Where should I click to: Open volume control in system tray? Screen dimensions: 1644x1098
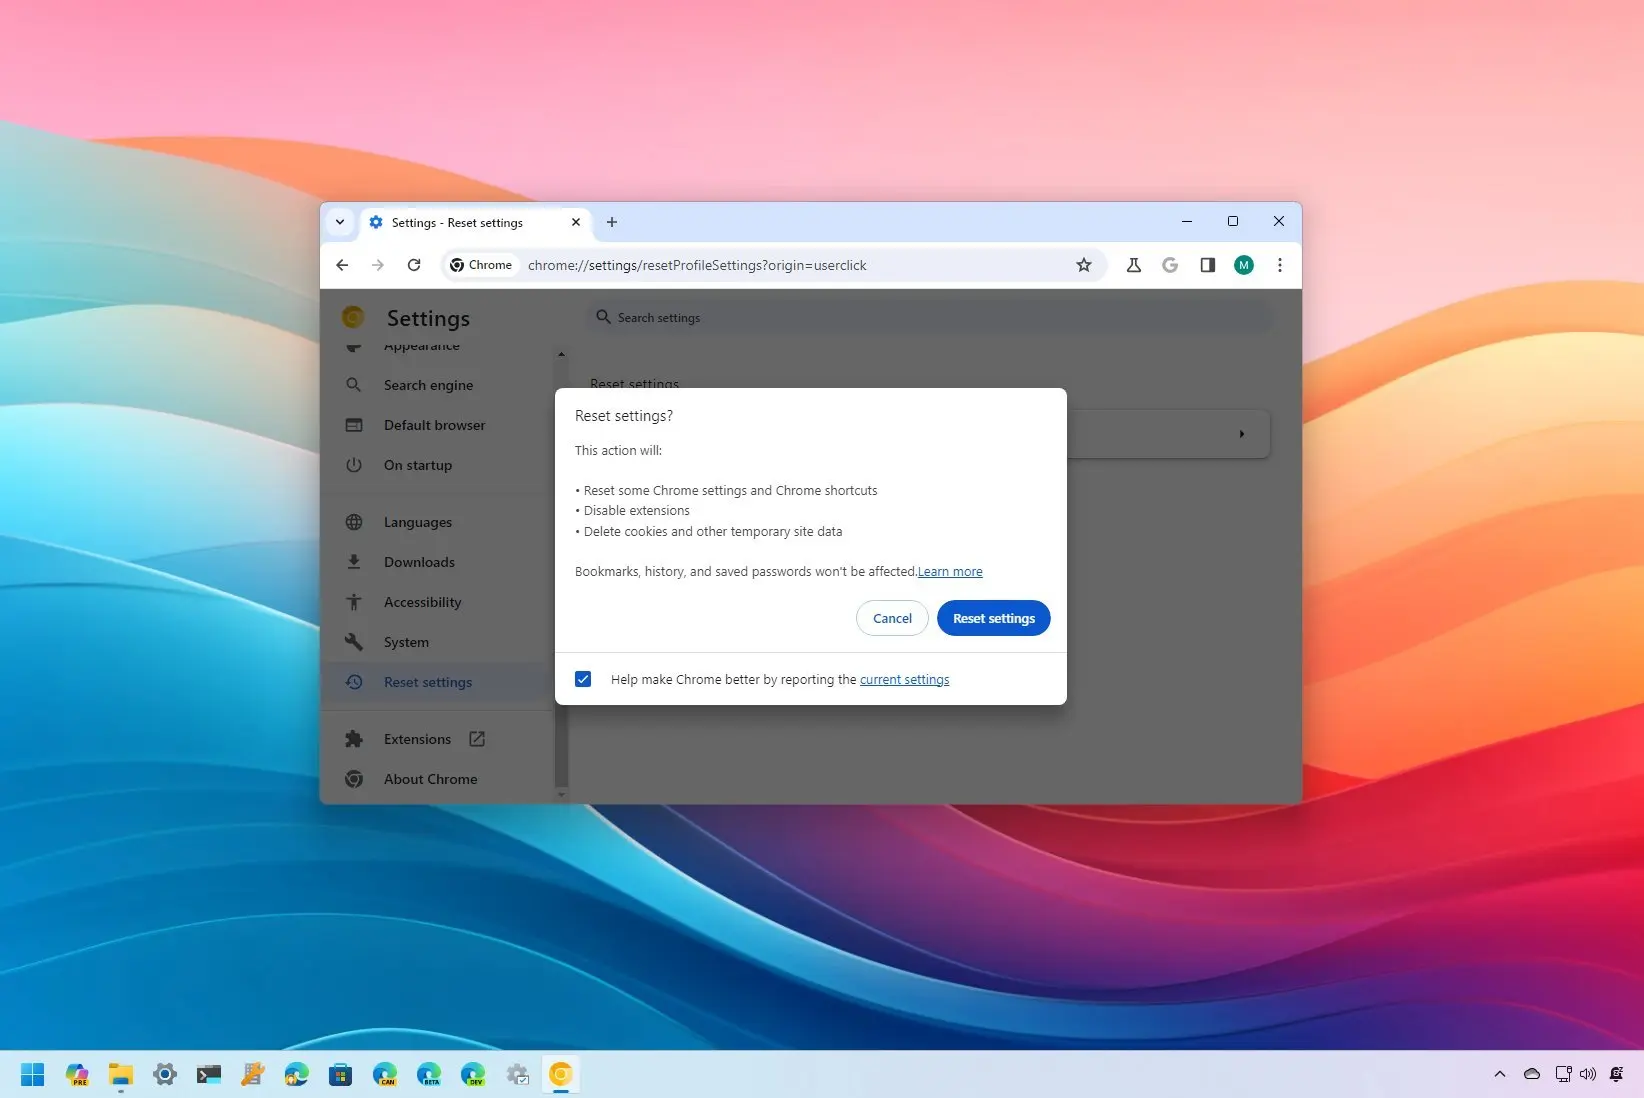click(x=1588, y=1074)
